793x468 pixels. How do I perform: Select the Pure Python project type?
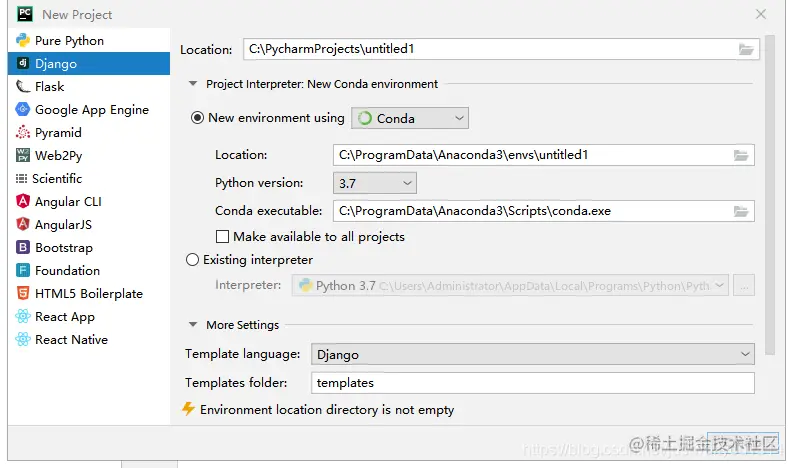pos(89,40)
